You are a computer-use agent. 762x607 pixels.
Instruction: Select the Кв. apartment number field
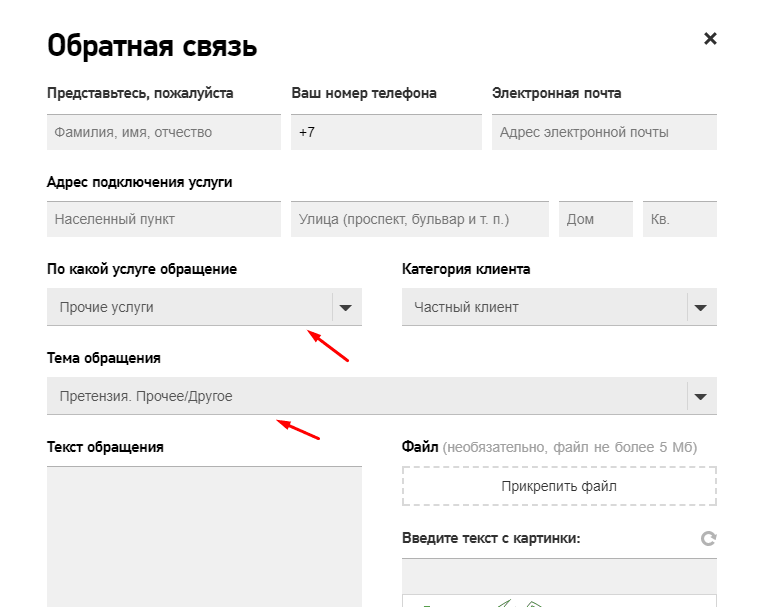click(680, 220)
